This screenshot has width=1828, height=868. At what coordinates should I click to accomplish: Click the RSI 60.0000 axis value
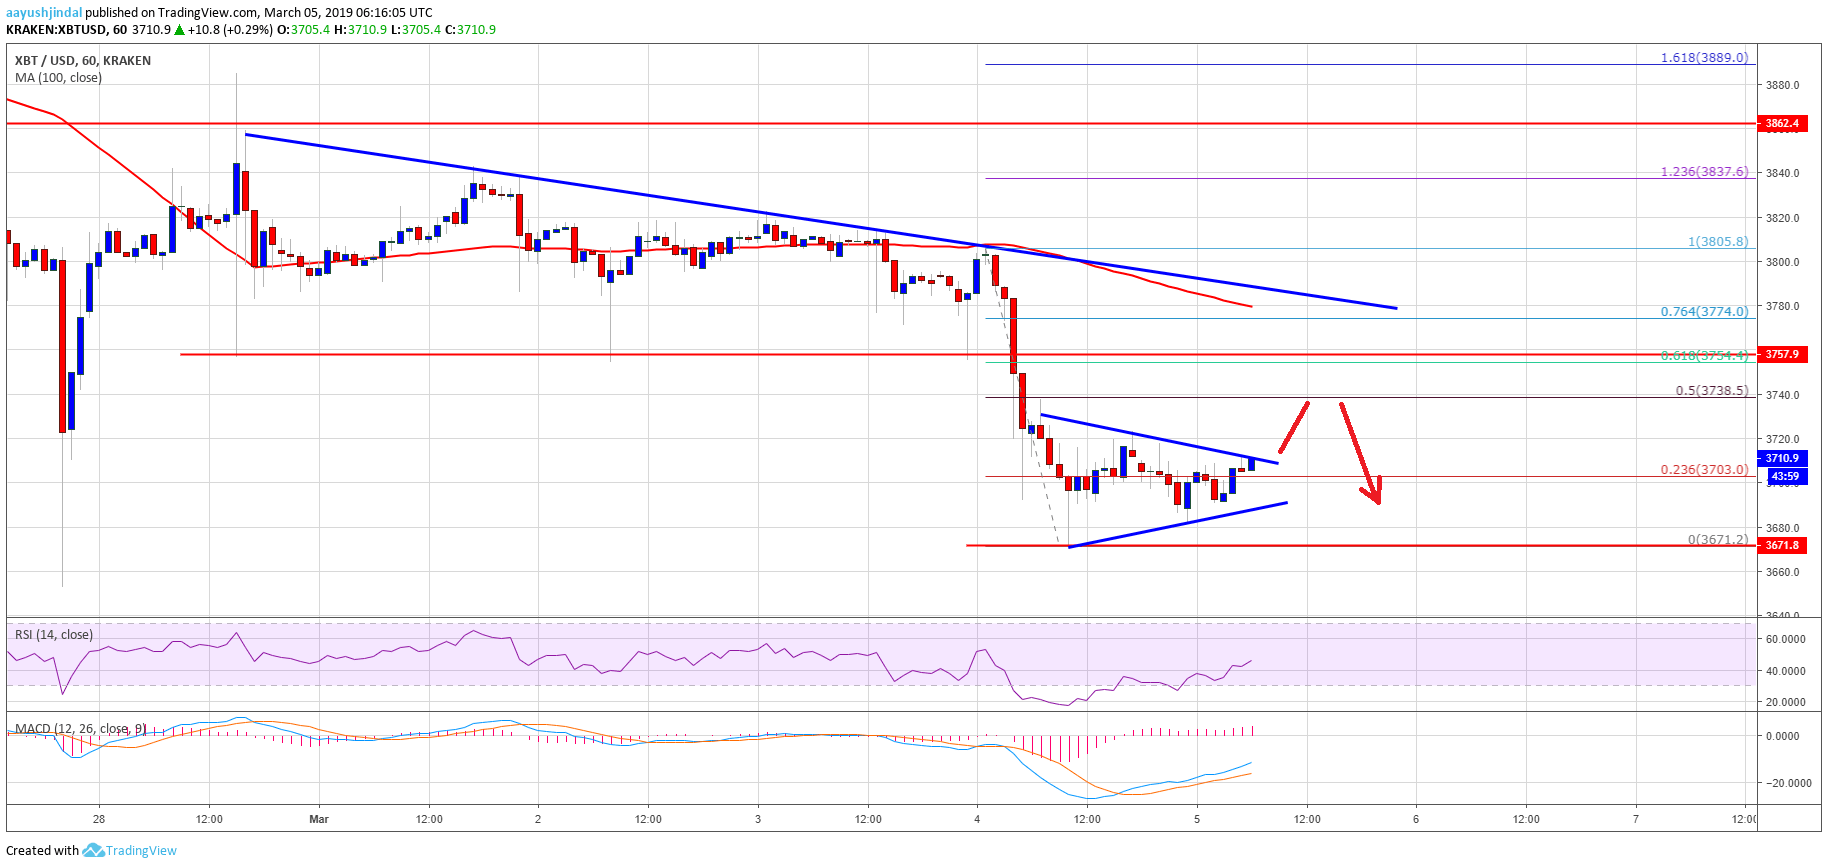click(1785, 639)
